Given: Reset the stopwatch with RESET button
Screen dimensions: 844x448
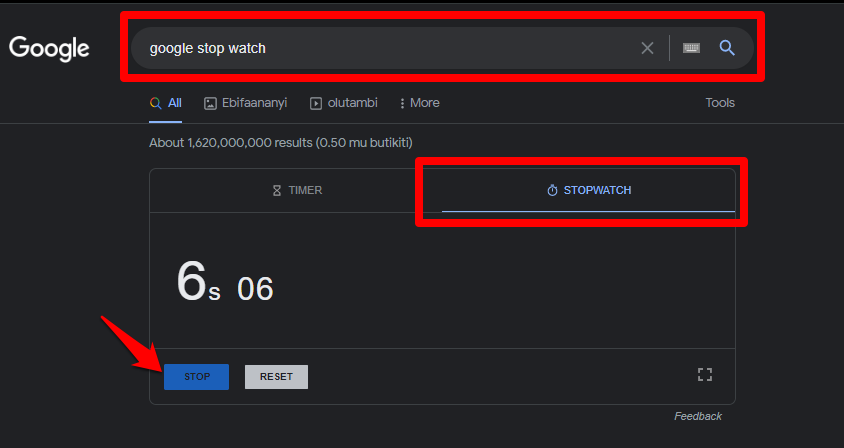Looking at the screenshot, I should 276,377.
